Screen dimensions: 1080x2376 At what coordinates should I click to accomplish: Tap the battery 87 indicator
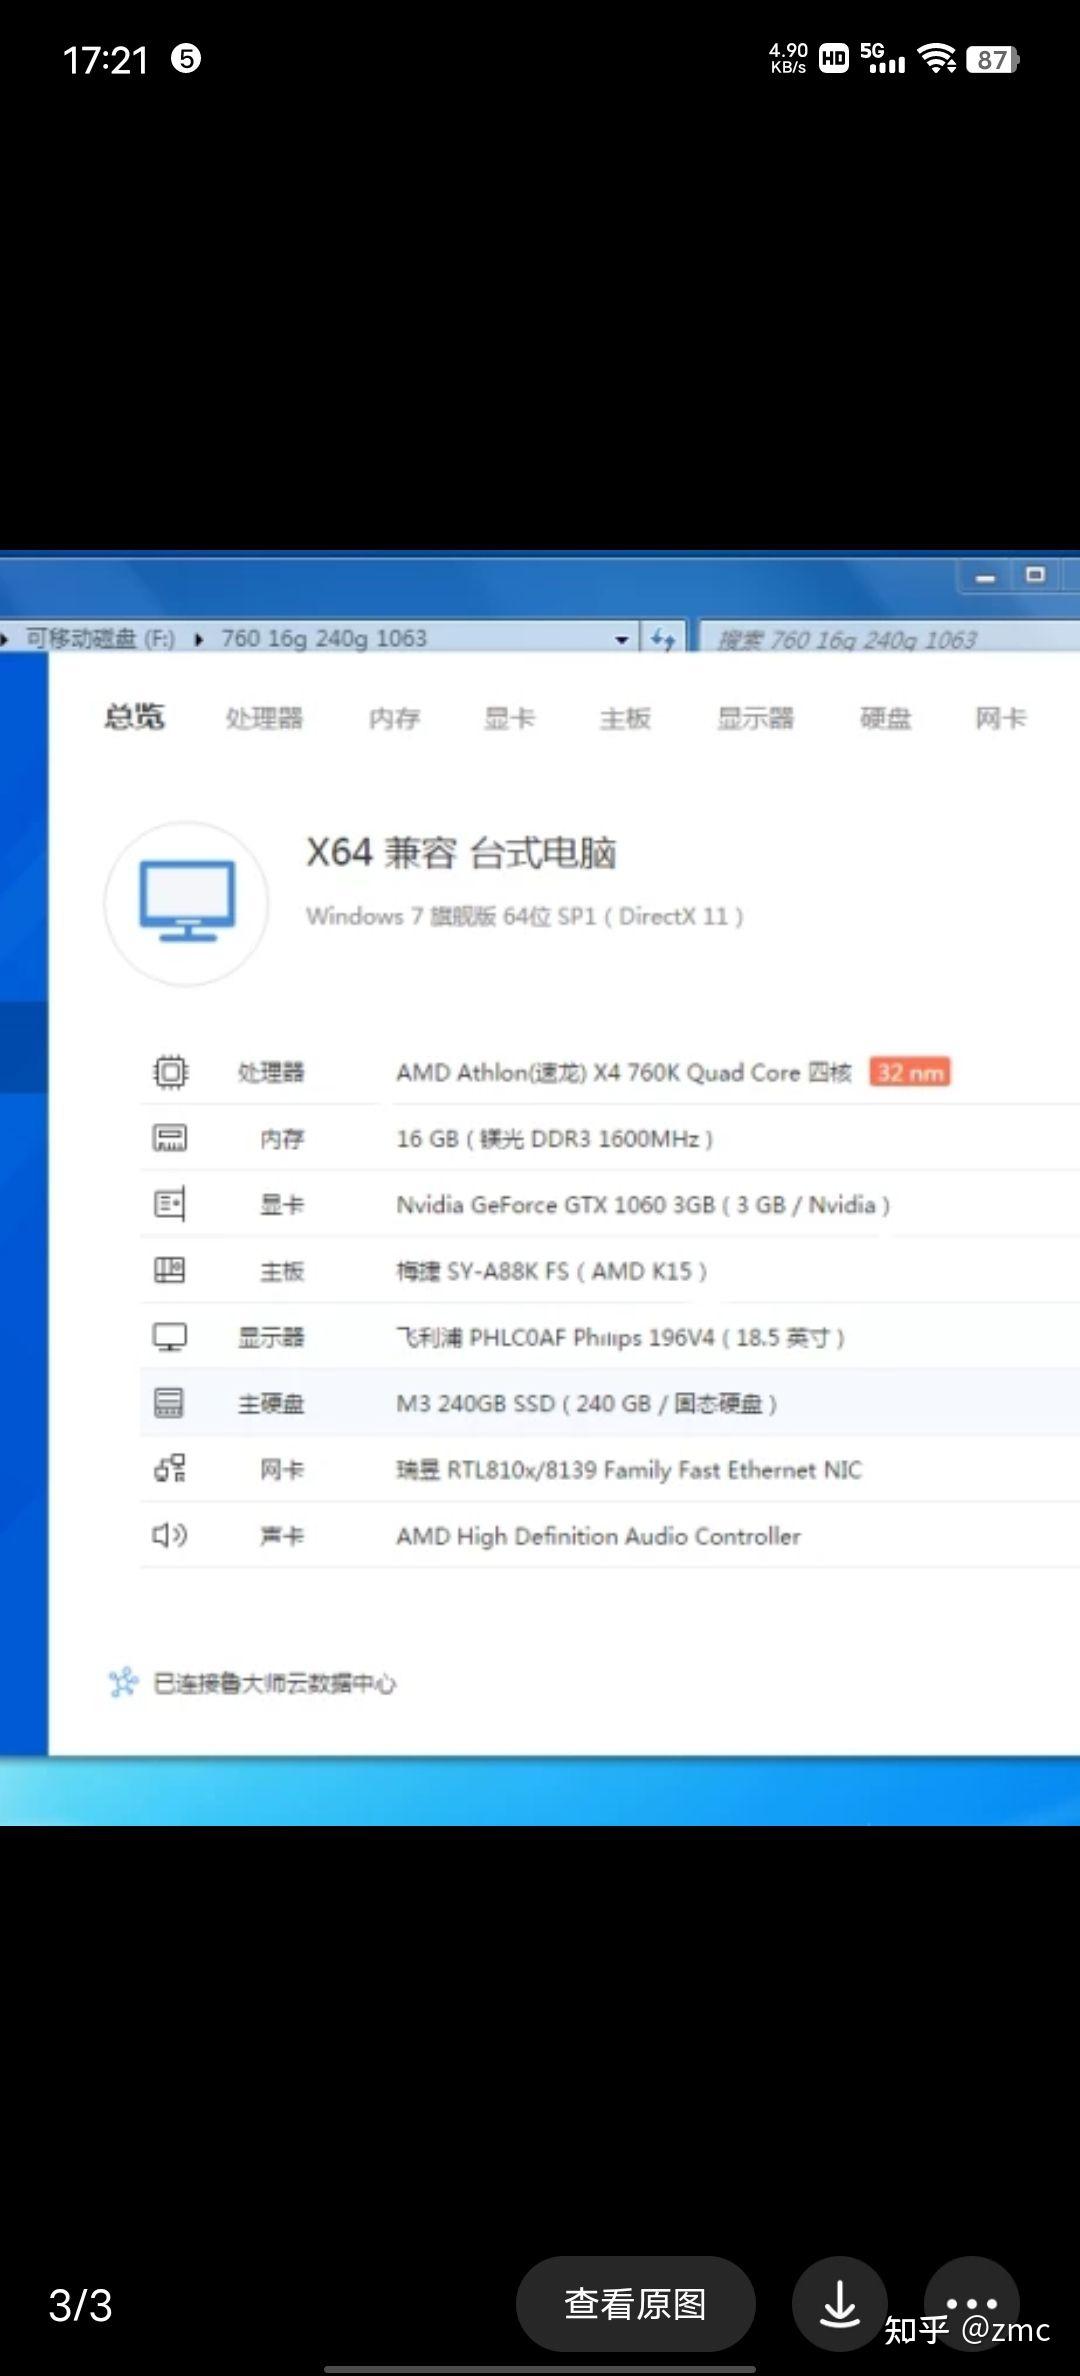click(993, 60)
